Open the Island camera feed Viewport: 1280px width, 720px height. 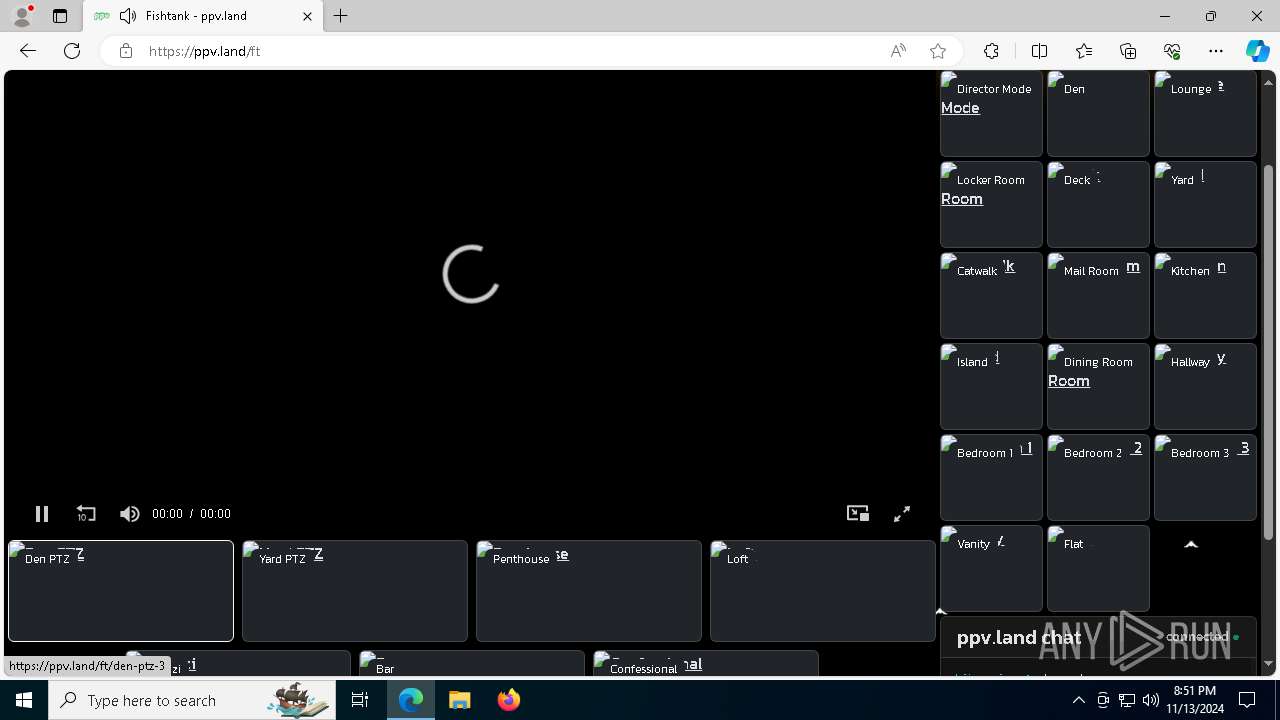pyautogui.click(x=991, y=386)
